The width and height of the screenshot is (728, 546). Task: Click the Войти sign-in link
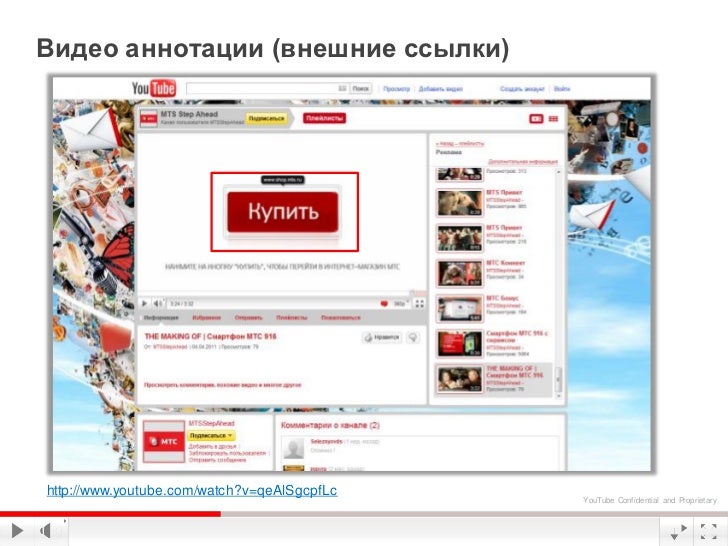click(562, 89)
